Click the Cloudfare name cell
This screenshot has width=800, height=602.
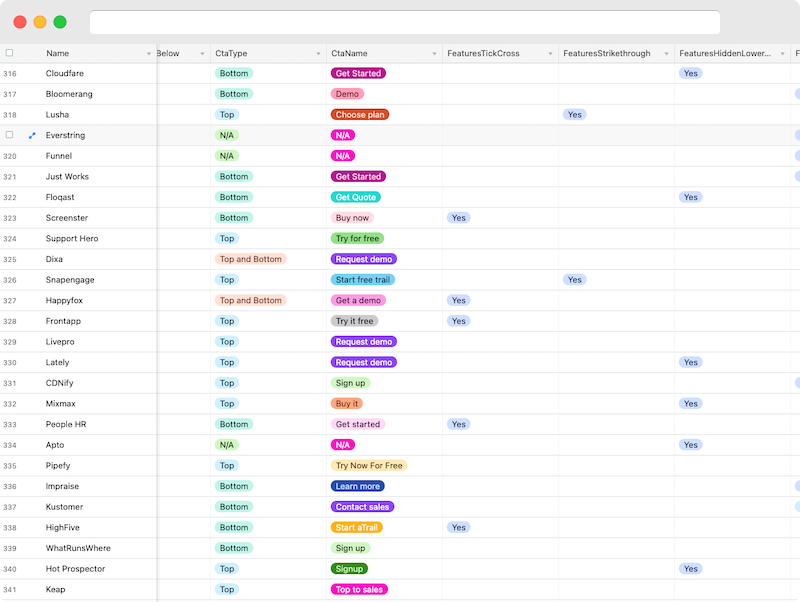click(x=65, y=73)
